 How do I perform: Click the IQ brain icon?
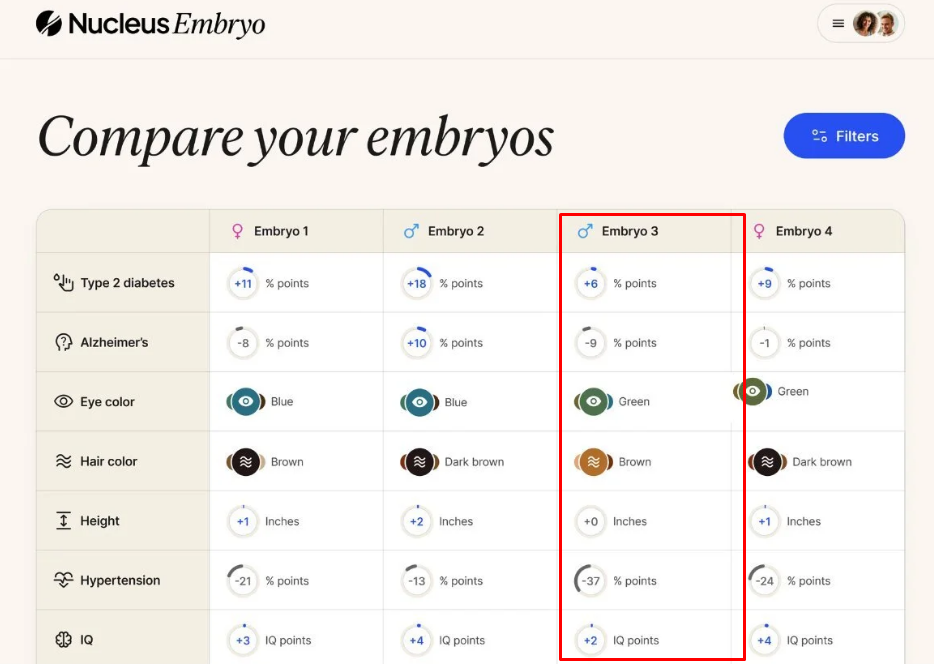(x=63, y=640)
